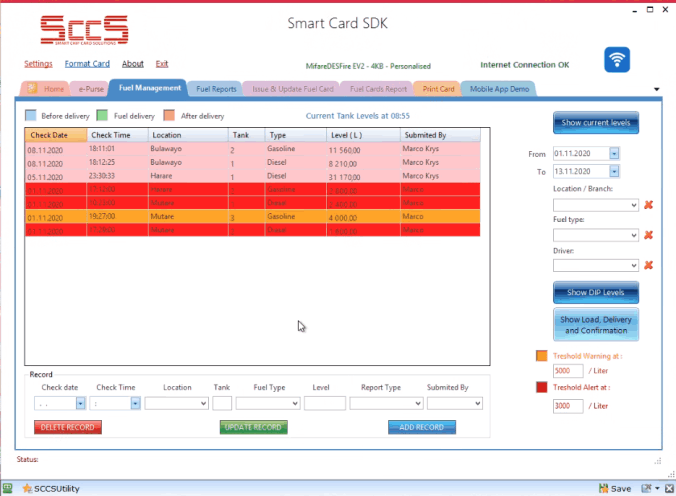This screenshot has height=496, width=676.
Task: Open the Report Type dropdown in Record
Action: coord(417,403)
